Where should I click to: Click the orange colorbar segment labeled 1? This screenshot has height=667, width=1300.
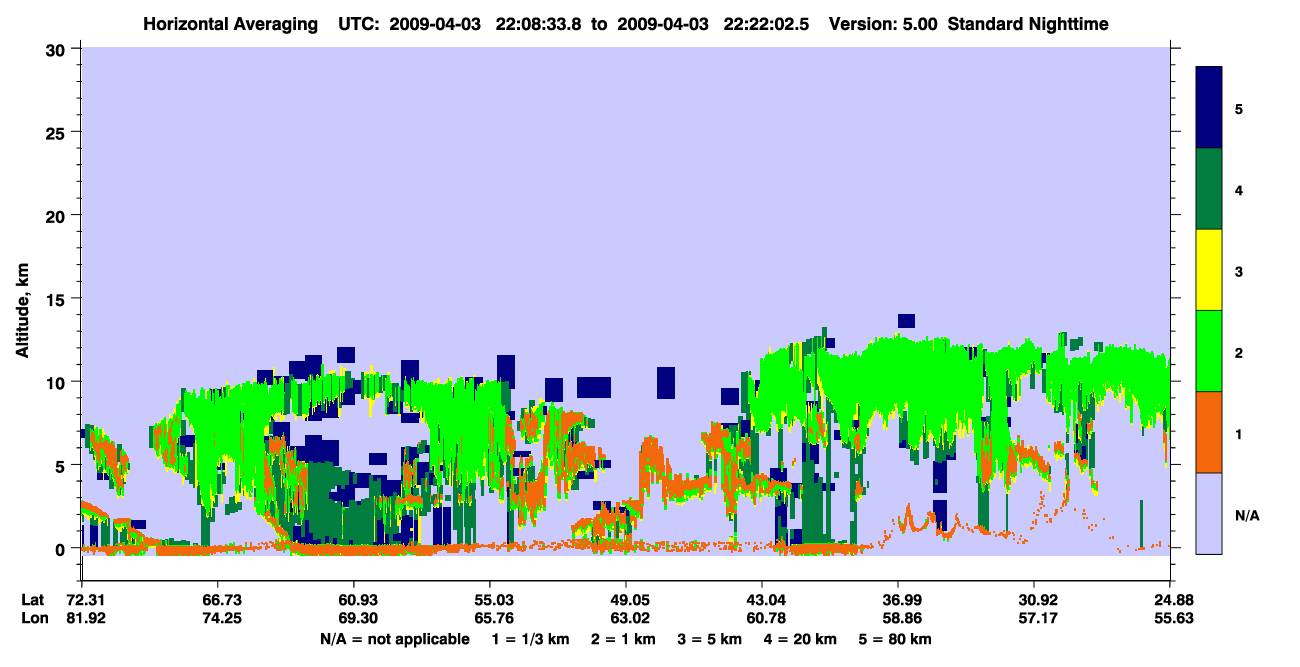[x=1209, y=432]
